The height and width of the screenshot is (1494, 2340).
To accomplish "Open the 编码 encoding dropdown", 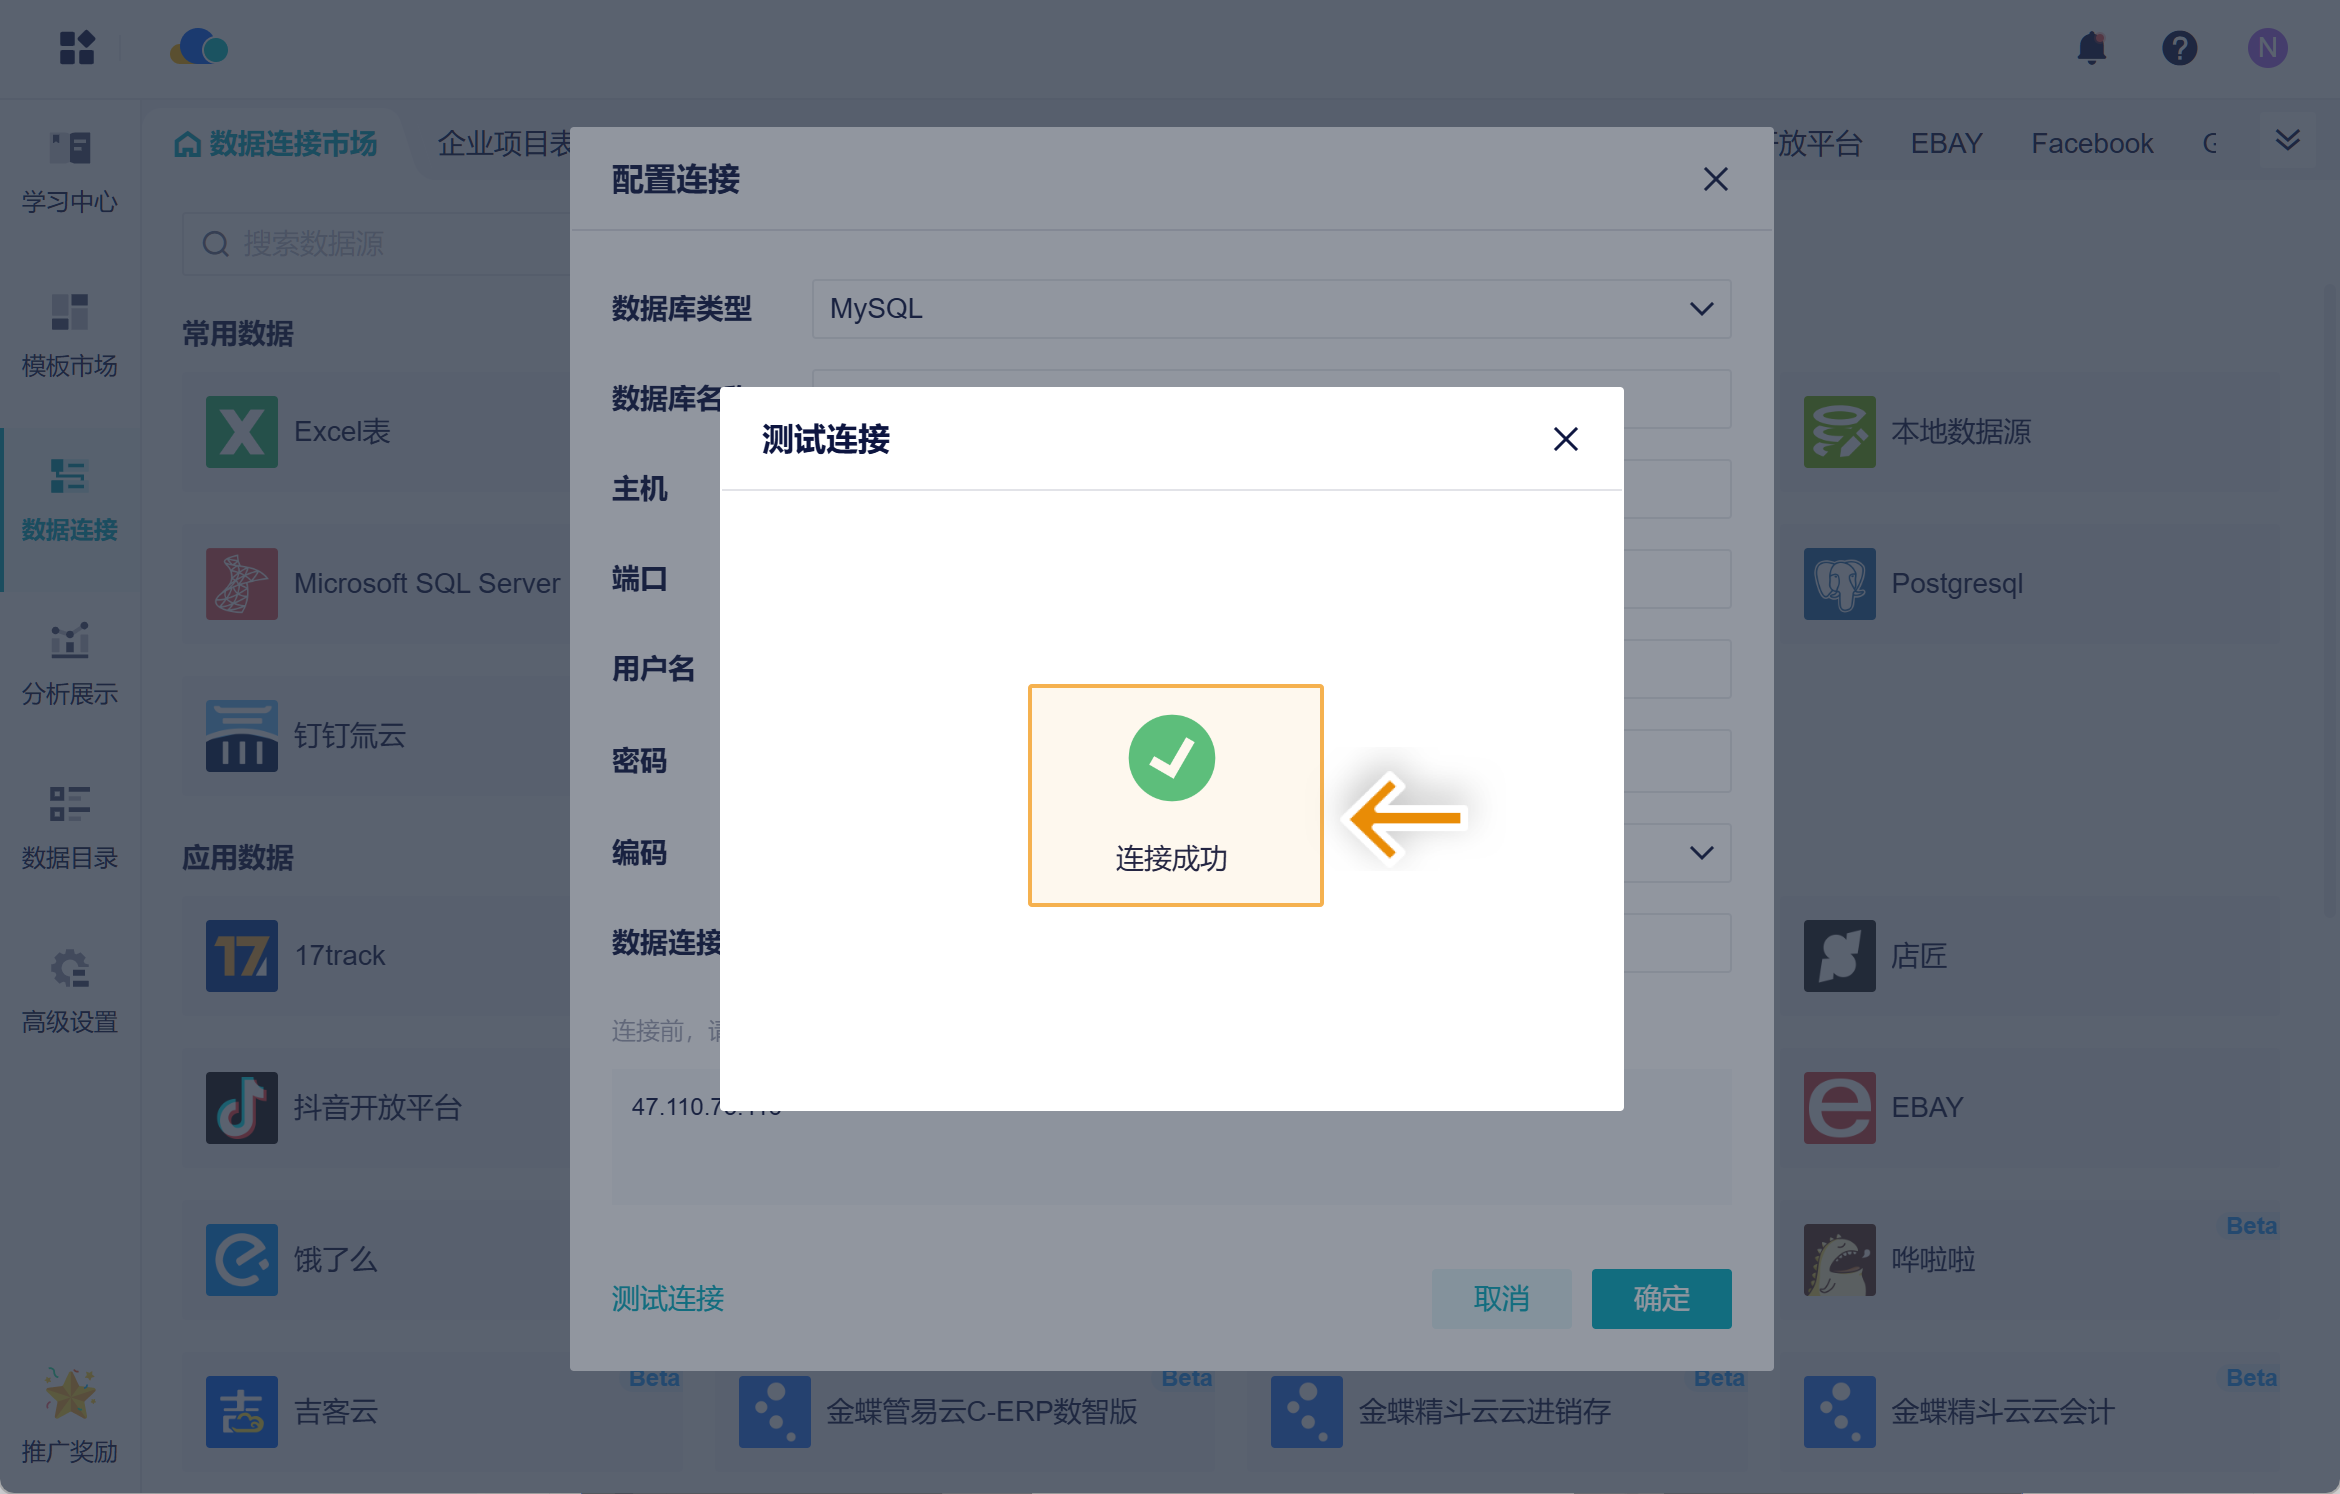I will pos(1700,852).
